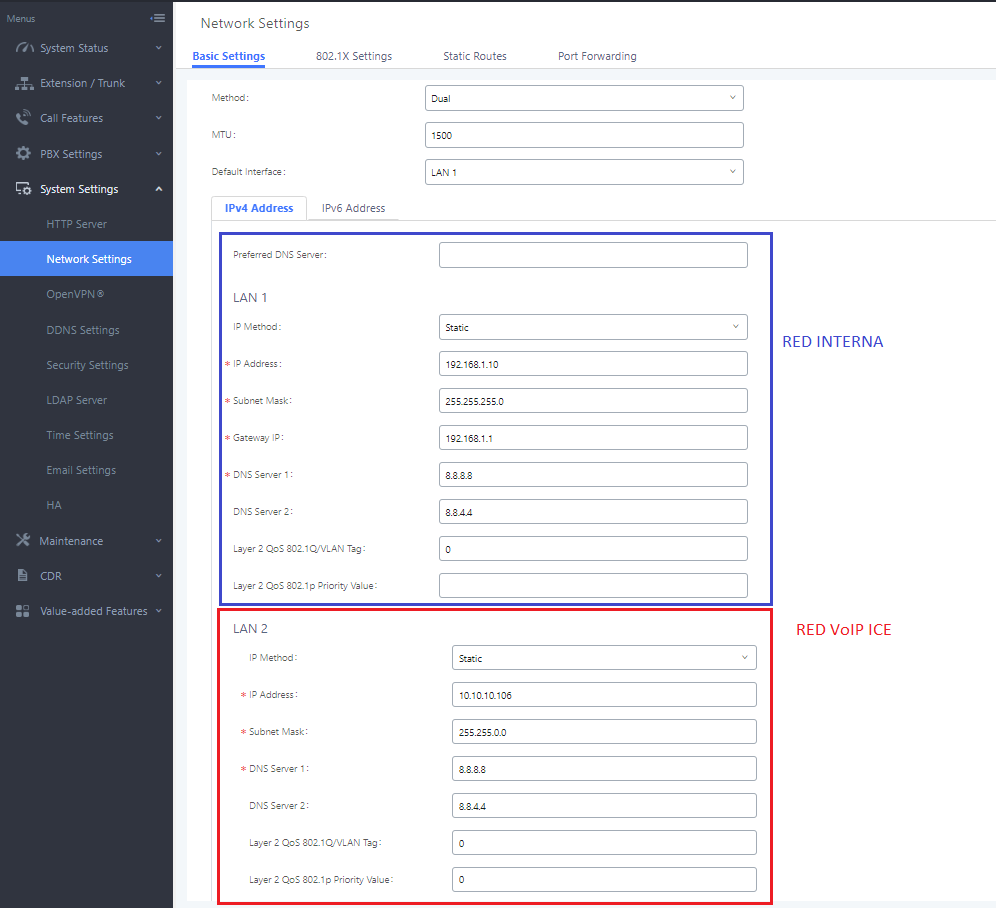Open the LAN 1 IP Method dropdown
Screen dimensions: 996x908
pos(593,327)
